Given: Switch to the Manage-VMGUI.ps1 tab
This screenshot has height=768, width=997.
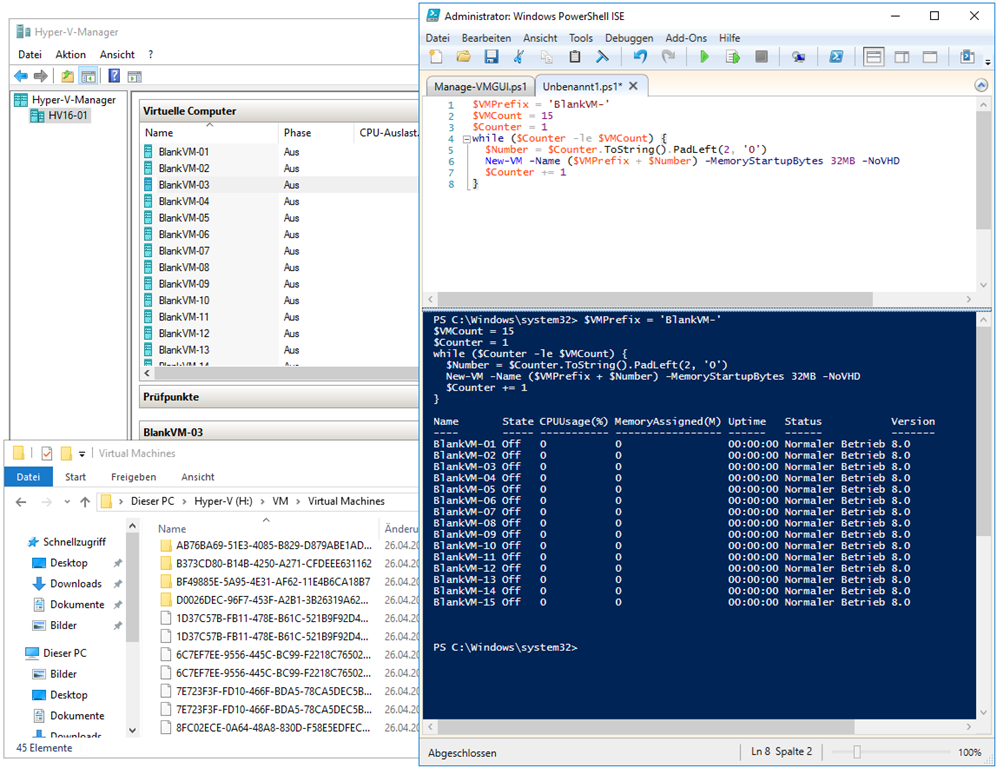Looking at the screenshot, I should pyautogui.click(x=480, y=86).
